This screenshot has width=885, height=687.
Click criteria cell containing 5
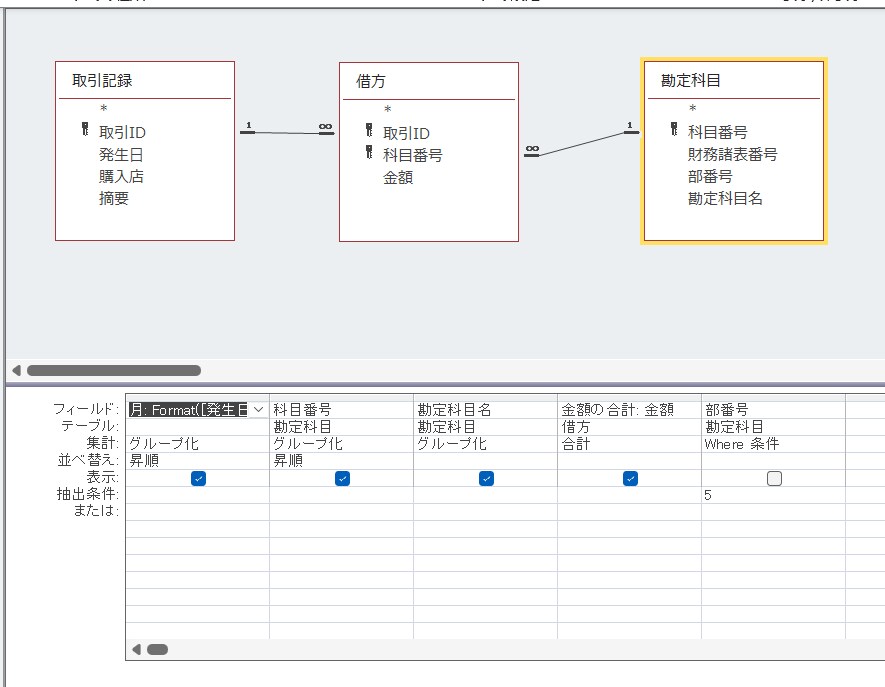coord(773,495)
